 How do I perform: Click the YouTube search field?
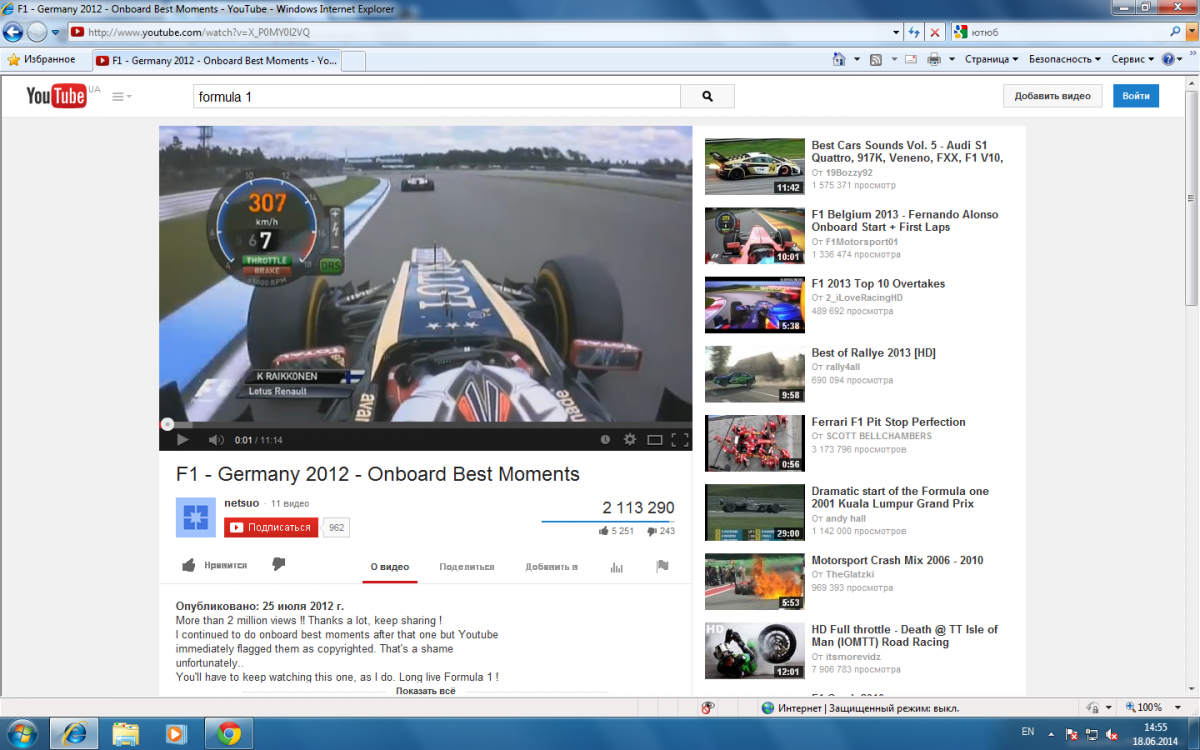point(436,97)
